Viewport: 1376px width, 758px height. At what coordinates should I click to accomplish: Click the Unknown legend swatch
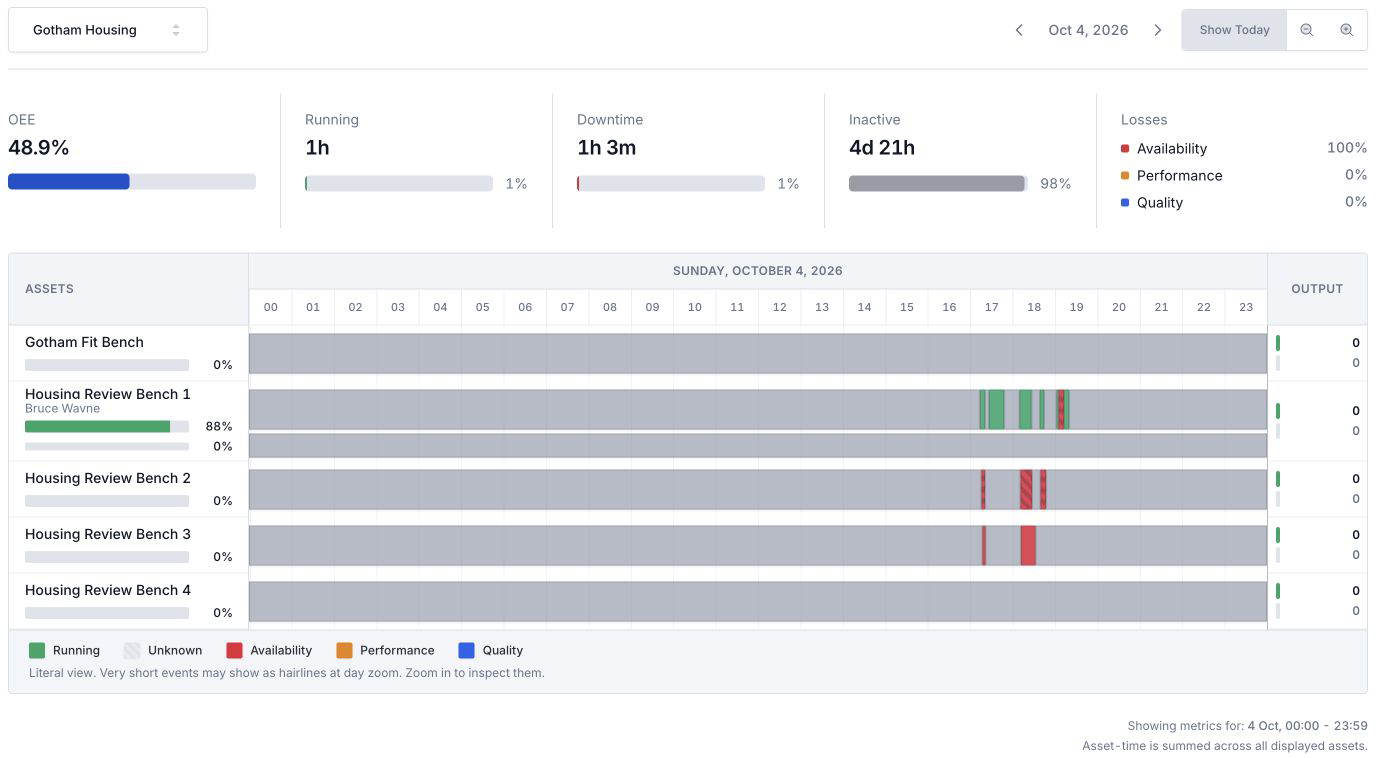coord(132,650)
